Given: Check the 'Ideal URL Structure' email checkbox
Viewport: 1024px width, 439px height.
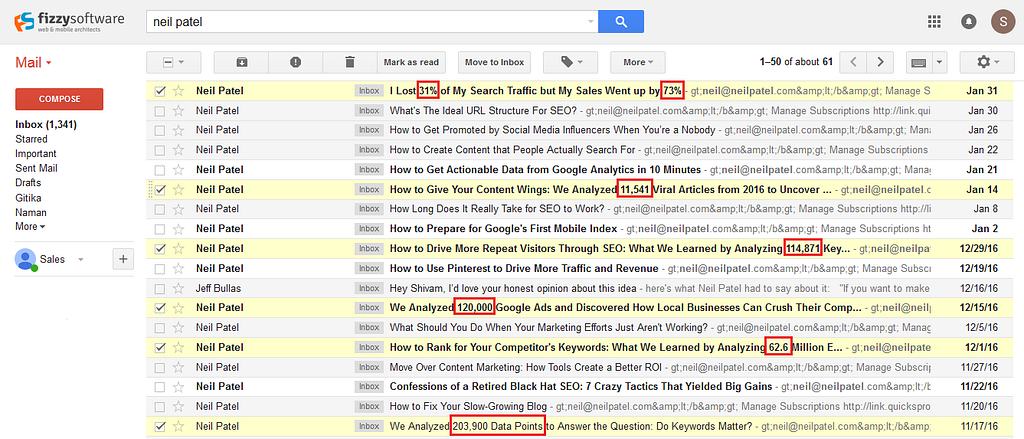Looking at the screenshot, I should pyautogui.click(x=159, y=111).
